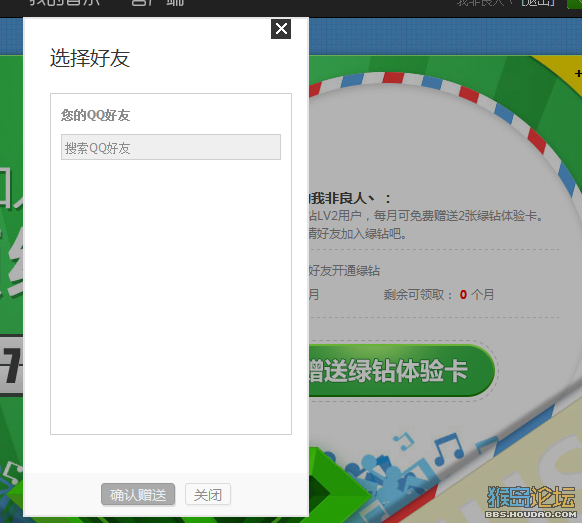This screenshot has width=582, height=523.
Task: Click the 选择好友 dialog title
Action: pyautogui.click(x=90, y=58)
